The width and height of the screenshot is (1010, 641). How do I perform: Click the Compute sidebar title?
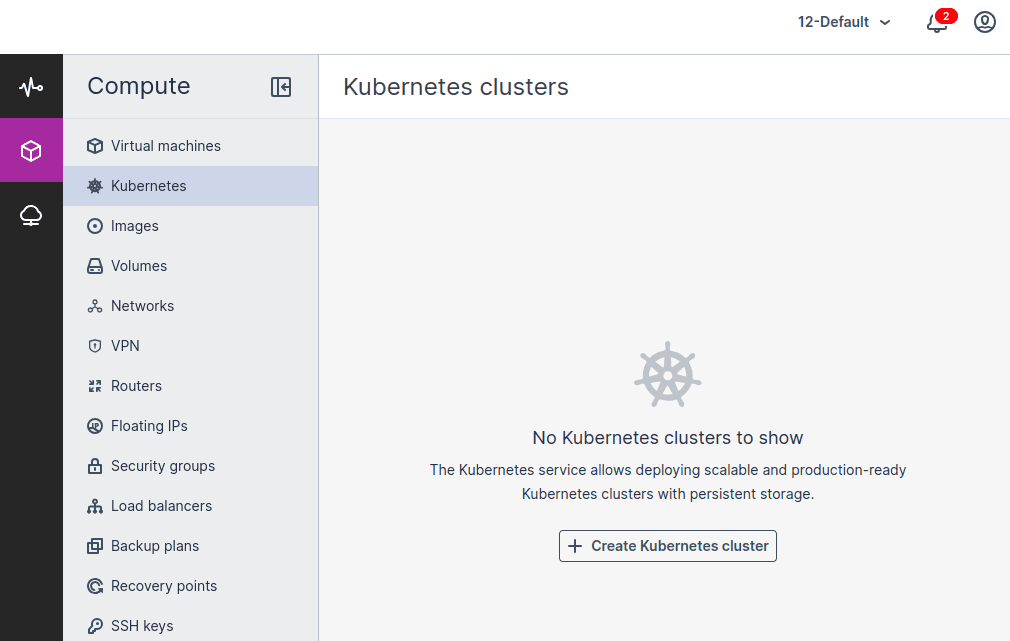pyautogui.click(x=139, y=86)
